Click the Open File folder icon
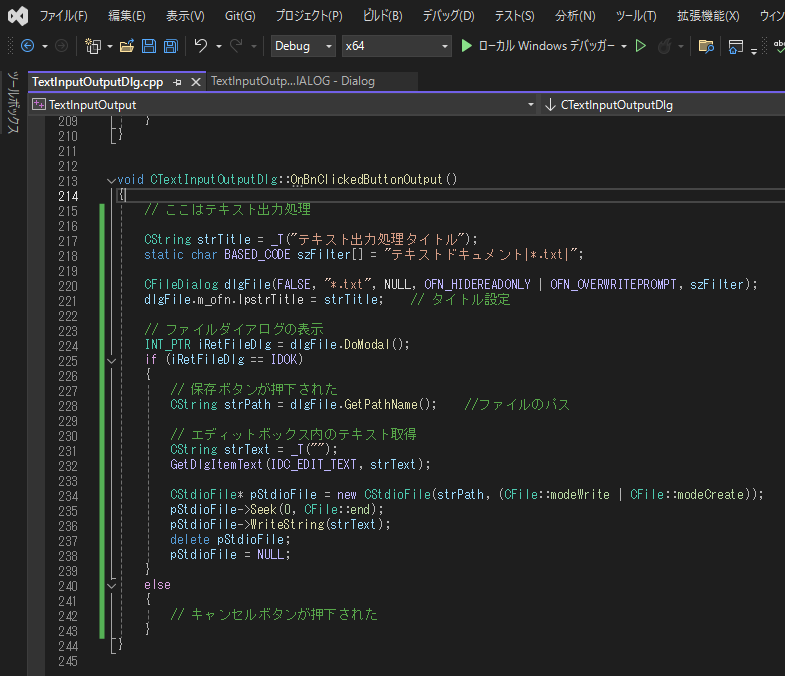This screenshot has height=676, width=785. tap(127, 46)
